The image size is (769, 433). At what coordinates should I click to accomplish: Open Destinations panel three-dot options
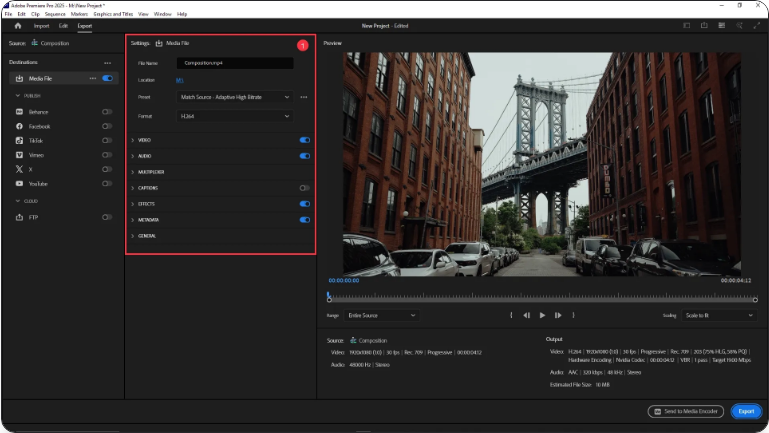point(107,62)
